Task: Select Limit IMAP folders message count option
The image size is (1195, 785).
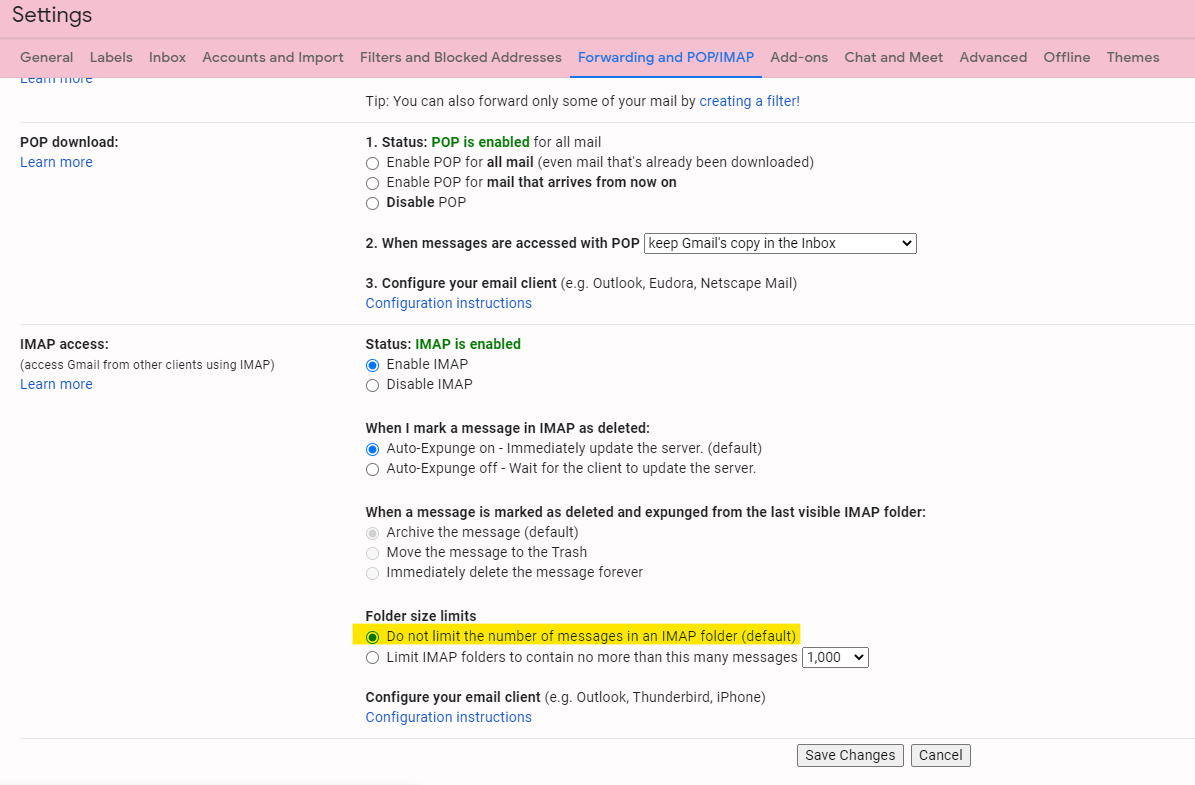Action: coord(372,658)
